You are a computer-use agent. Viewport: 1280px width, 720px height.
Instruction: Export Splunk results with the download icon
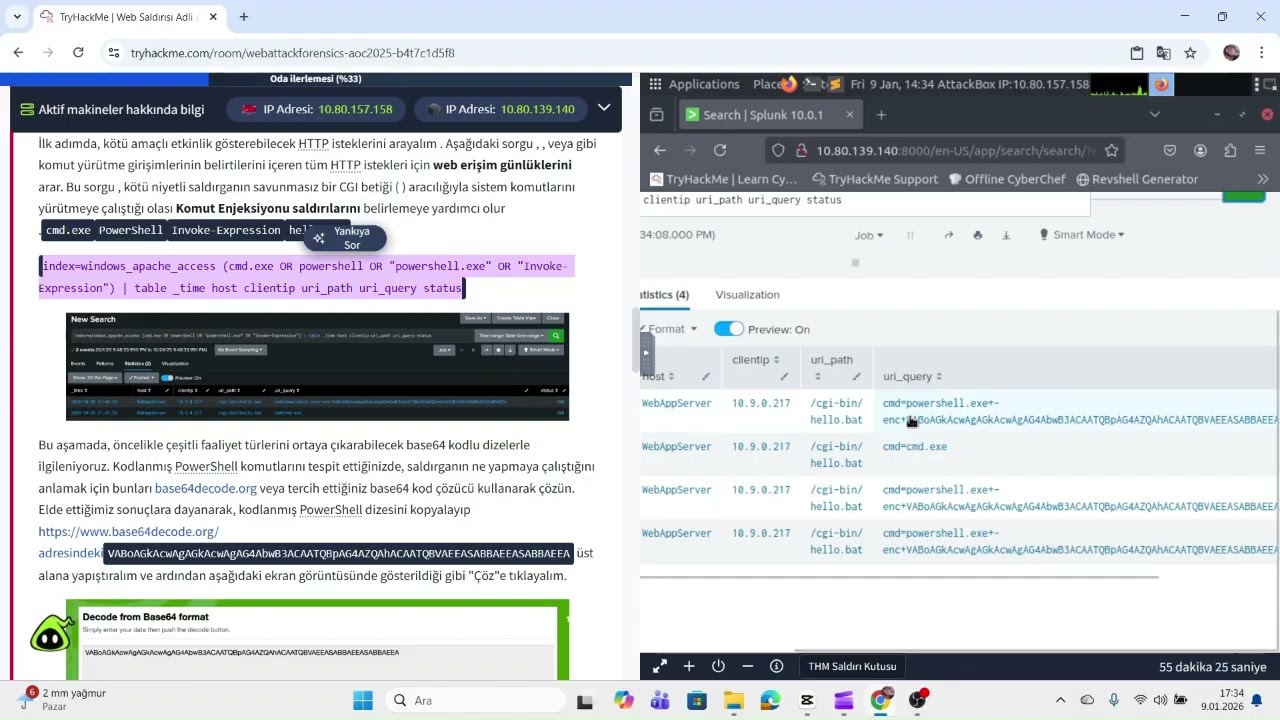click(1006, 235)
